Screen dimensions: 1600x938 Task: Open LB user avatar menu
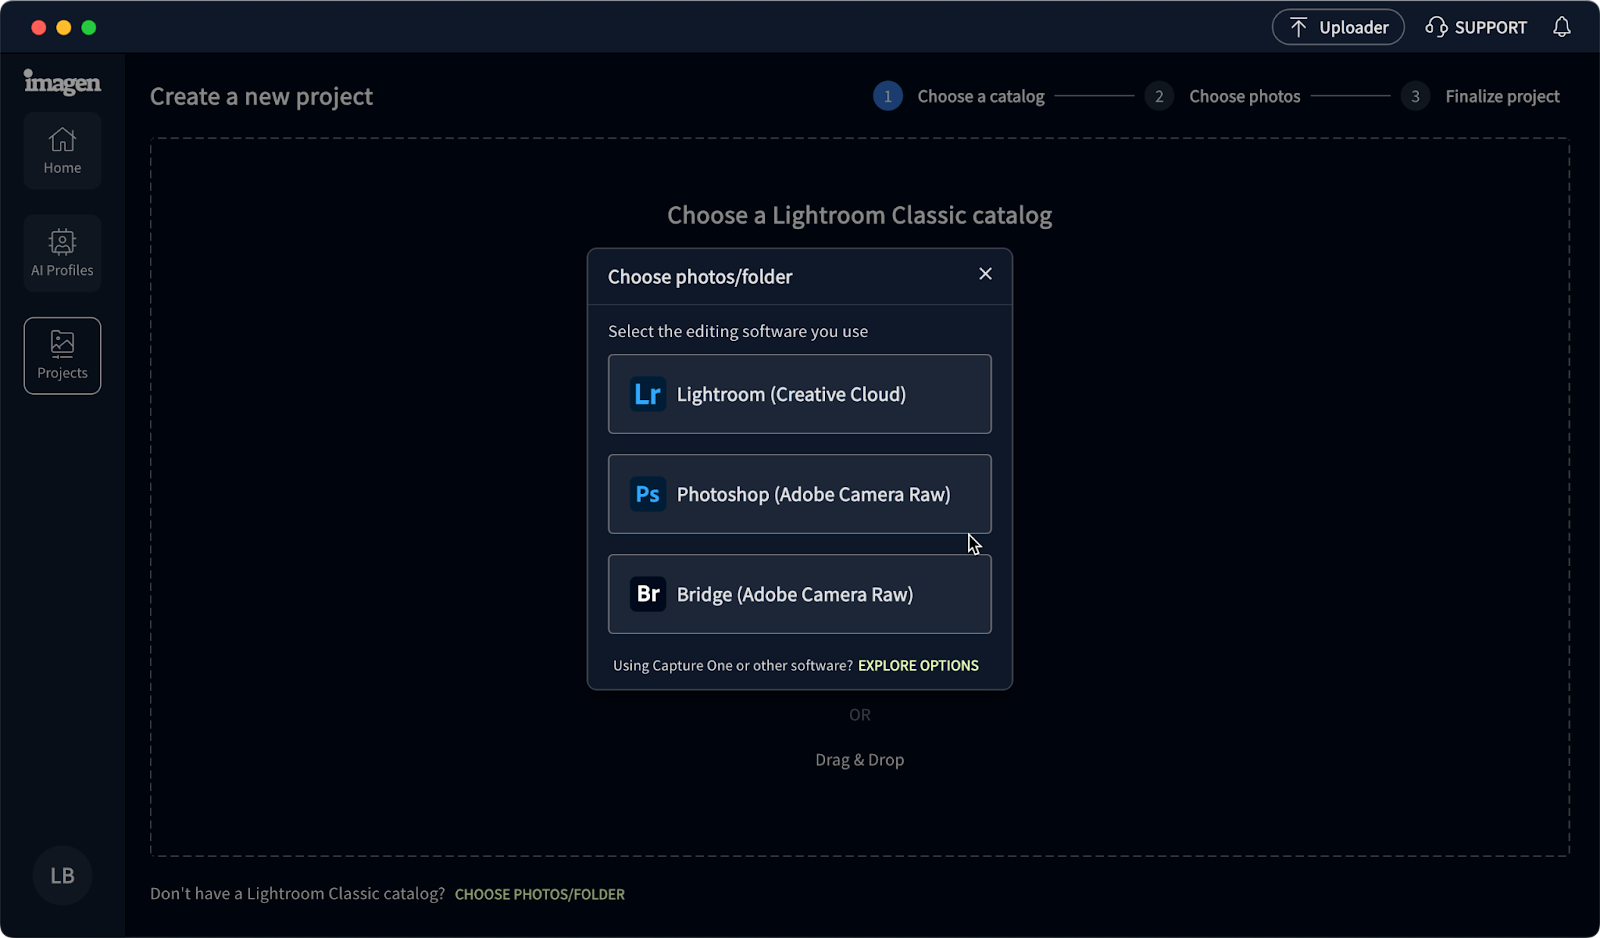[62, 876]
